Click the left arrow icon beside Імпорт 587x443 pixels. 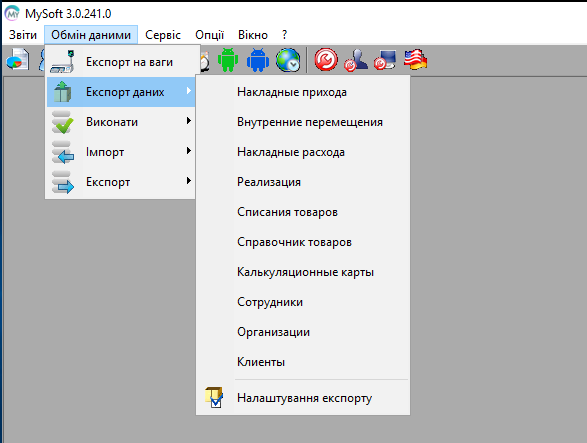point(63,152)
